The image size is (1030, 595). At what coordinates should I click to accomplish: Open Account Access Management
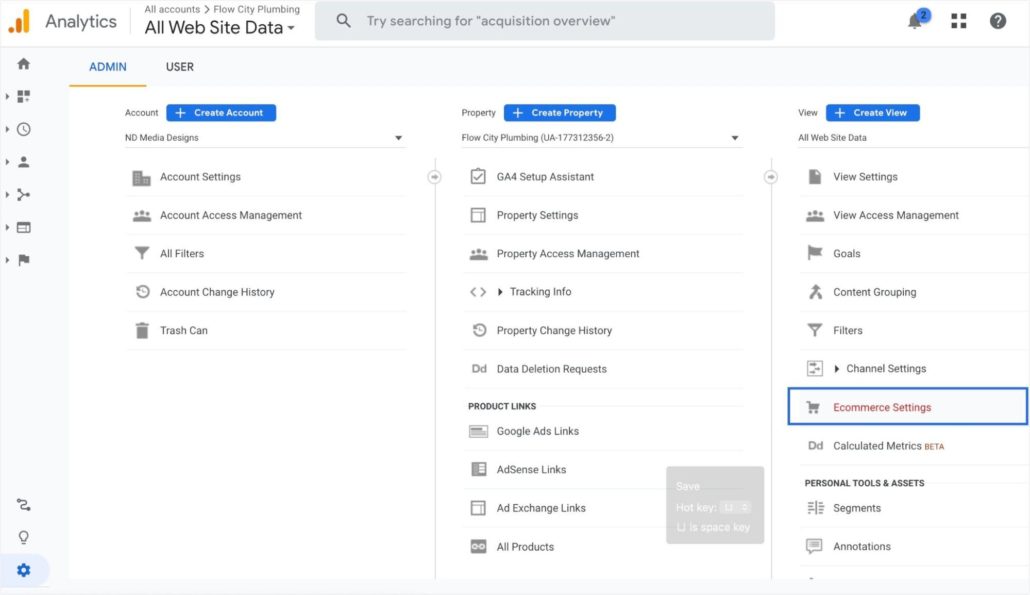click(231, 215)
